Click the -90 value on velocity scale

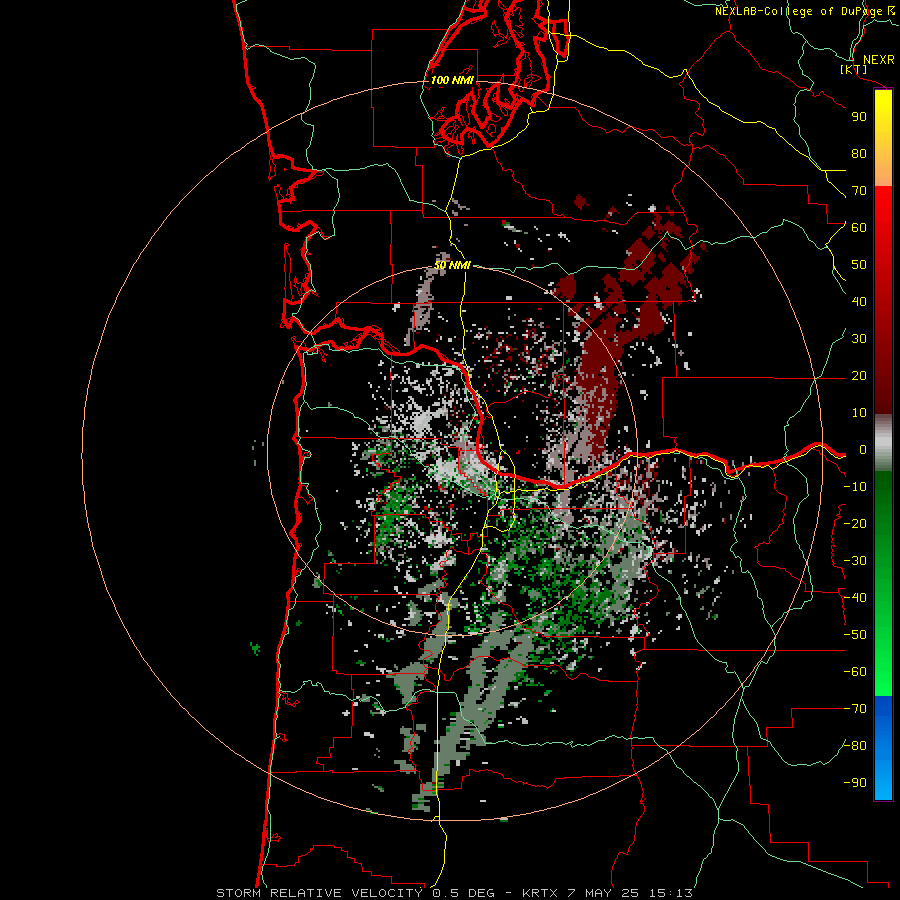tap(855, 783)
